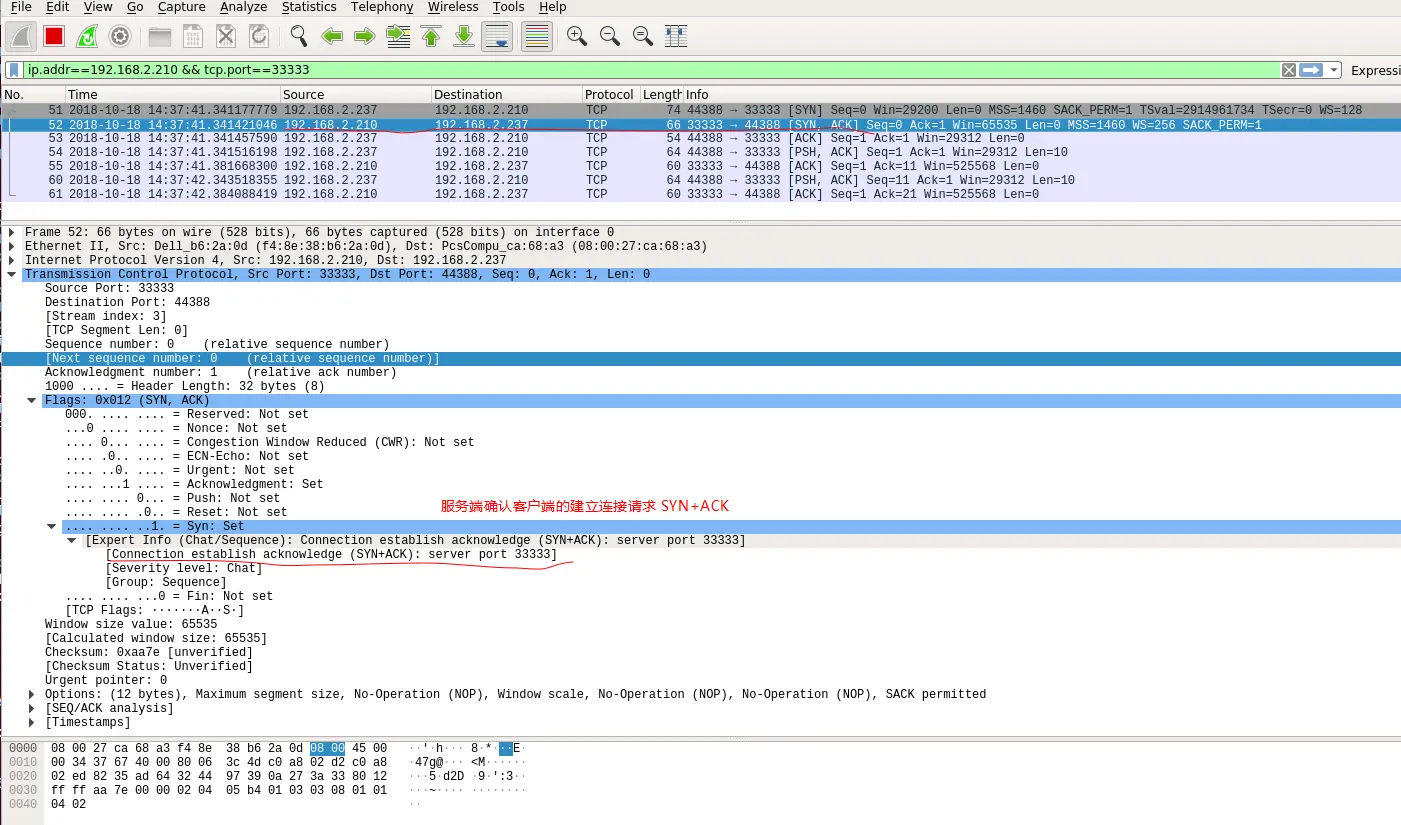This screenshot has height=825, width=1401.
Task: Zoom out on the packet text
Action: pyautogui.click(x=610, y=37)
